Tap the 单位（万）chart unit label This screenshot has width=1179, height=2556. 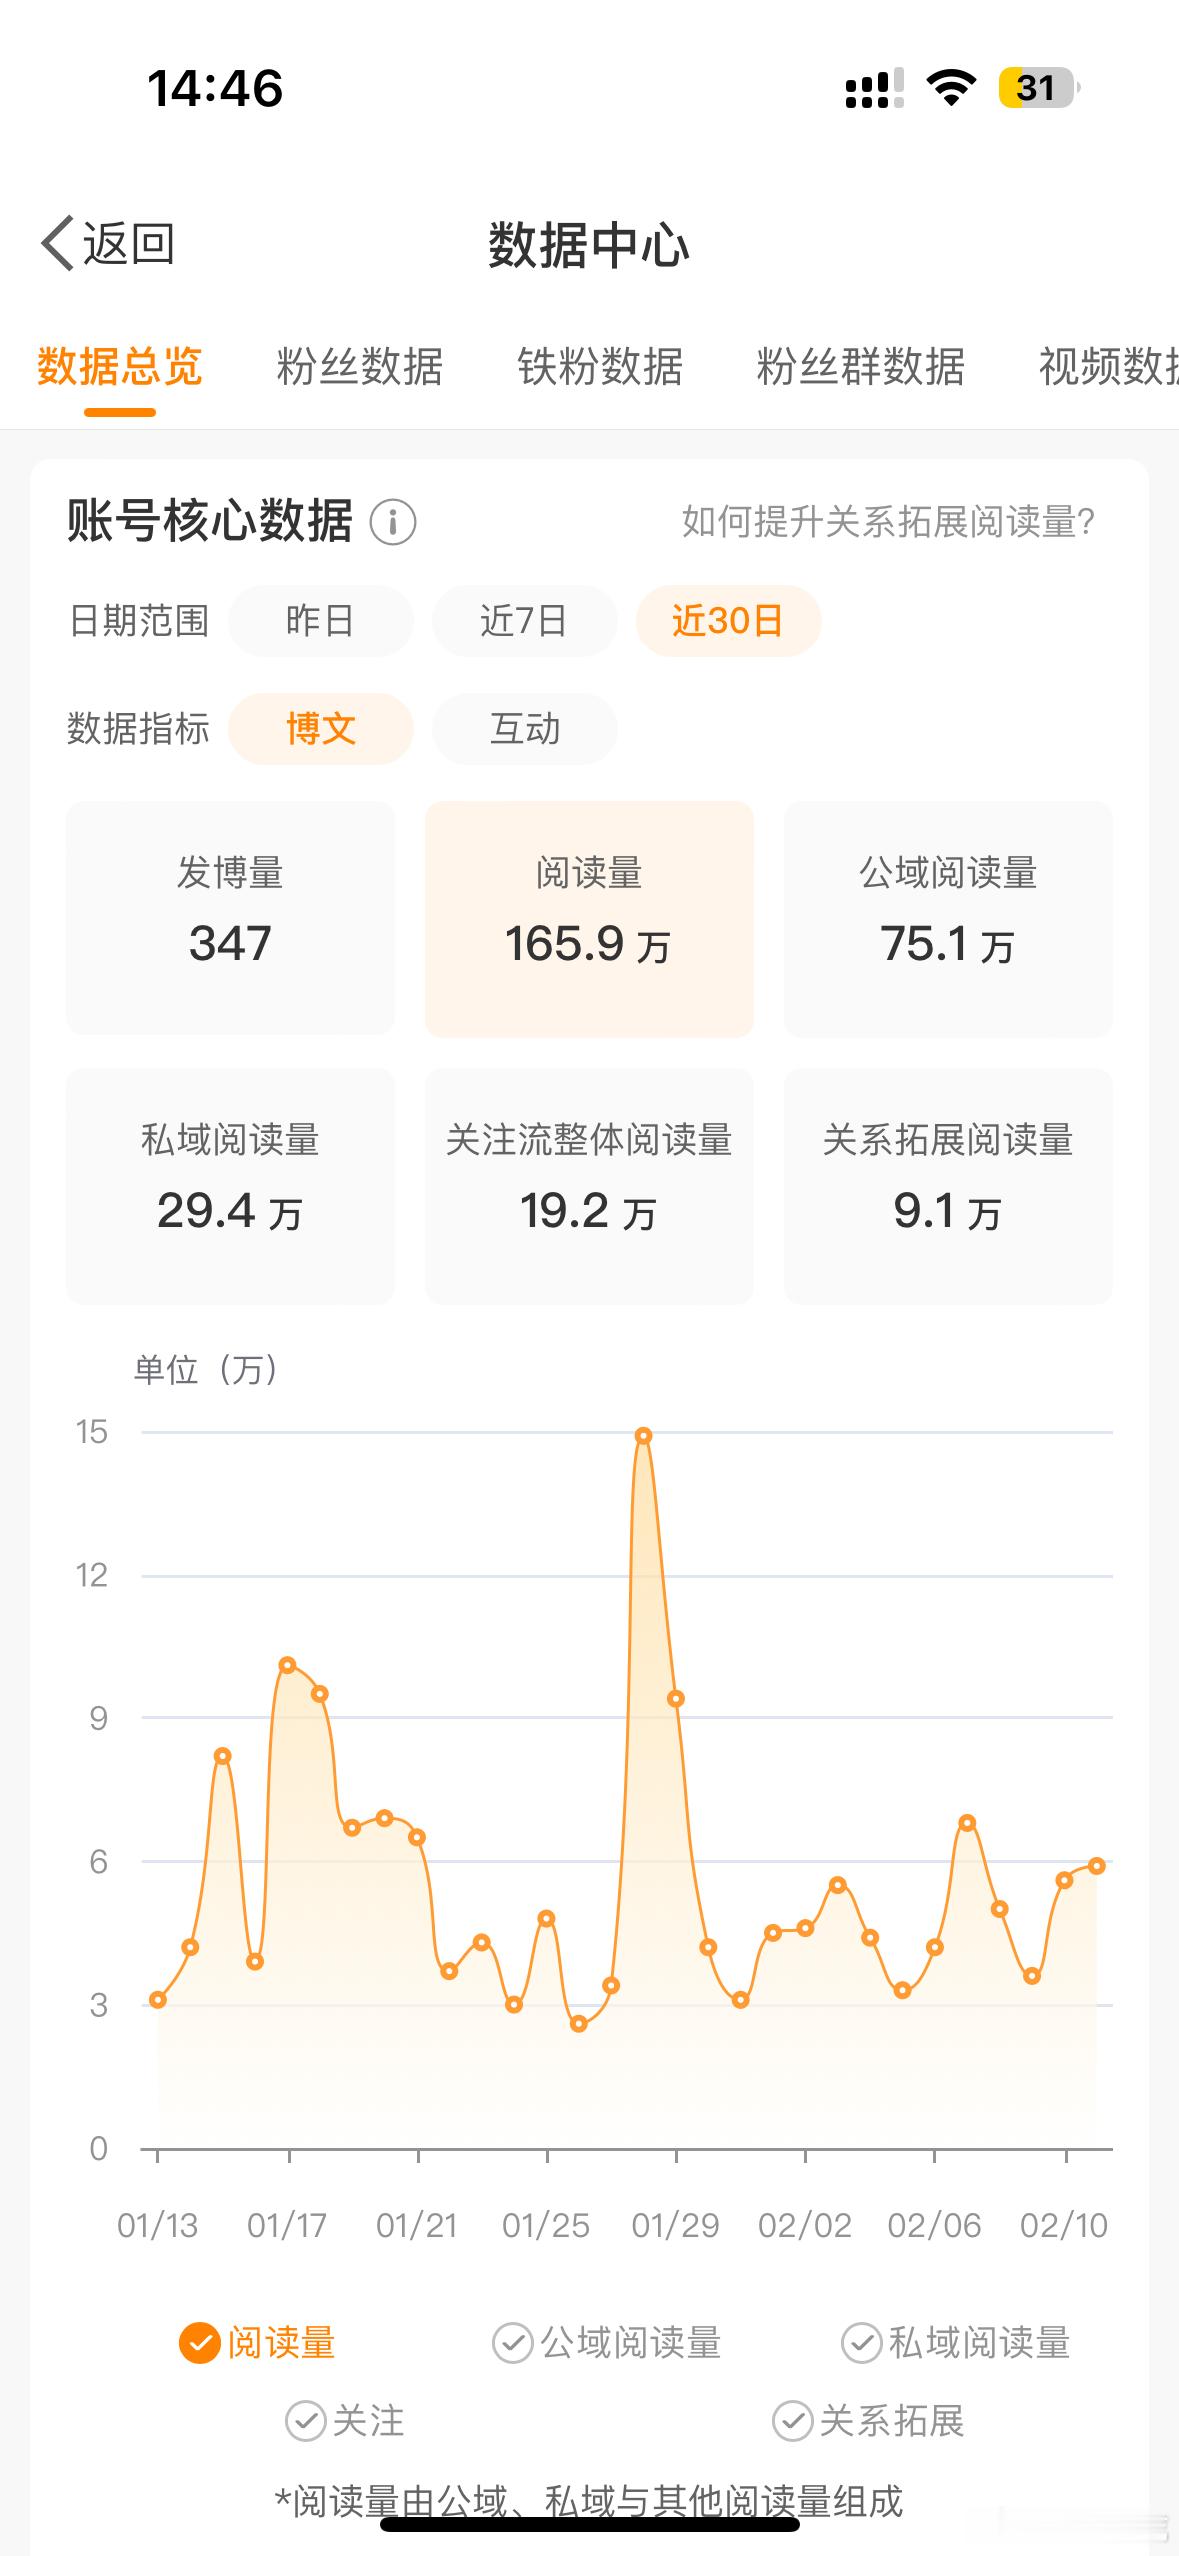tap(206, 1370)
